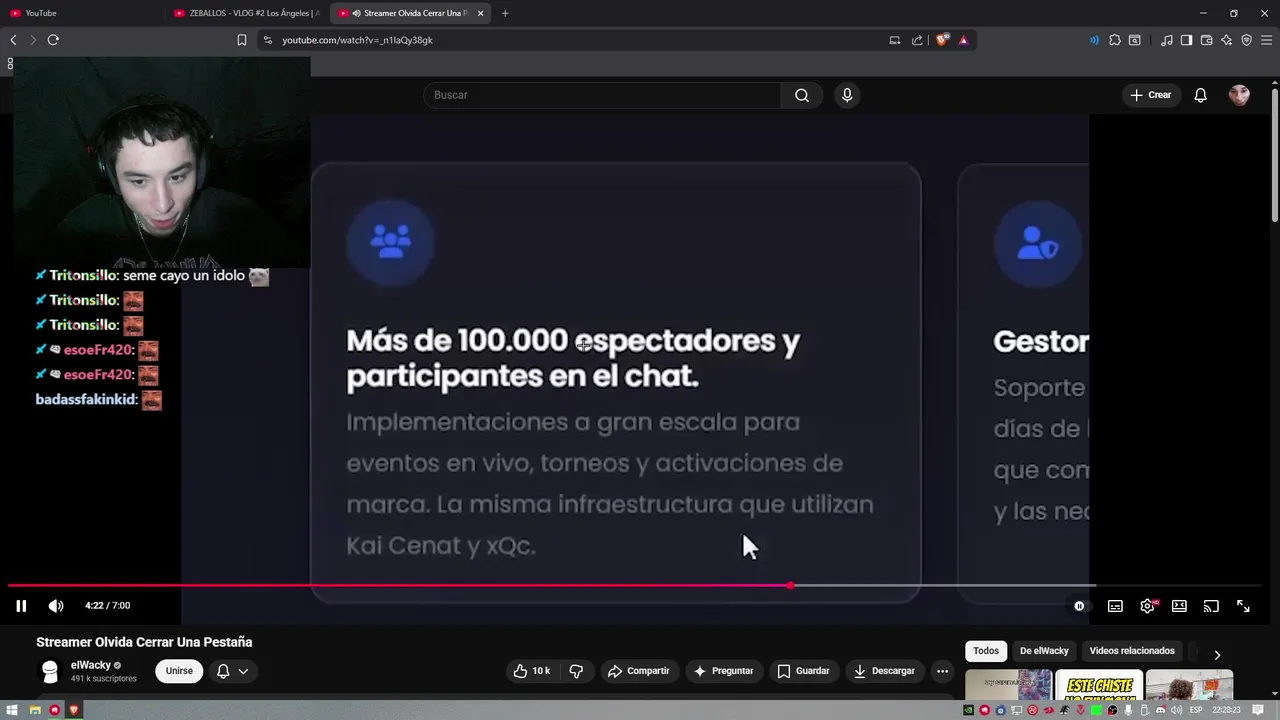Open the system volume tray icon

pos(1176,710)
